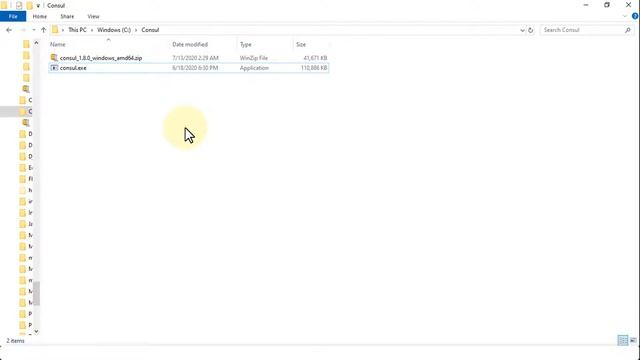Click the Consul breadcrumb segment
The width and height of the screenshot is (640, 360).
click(x=150, y=30)
